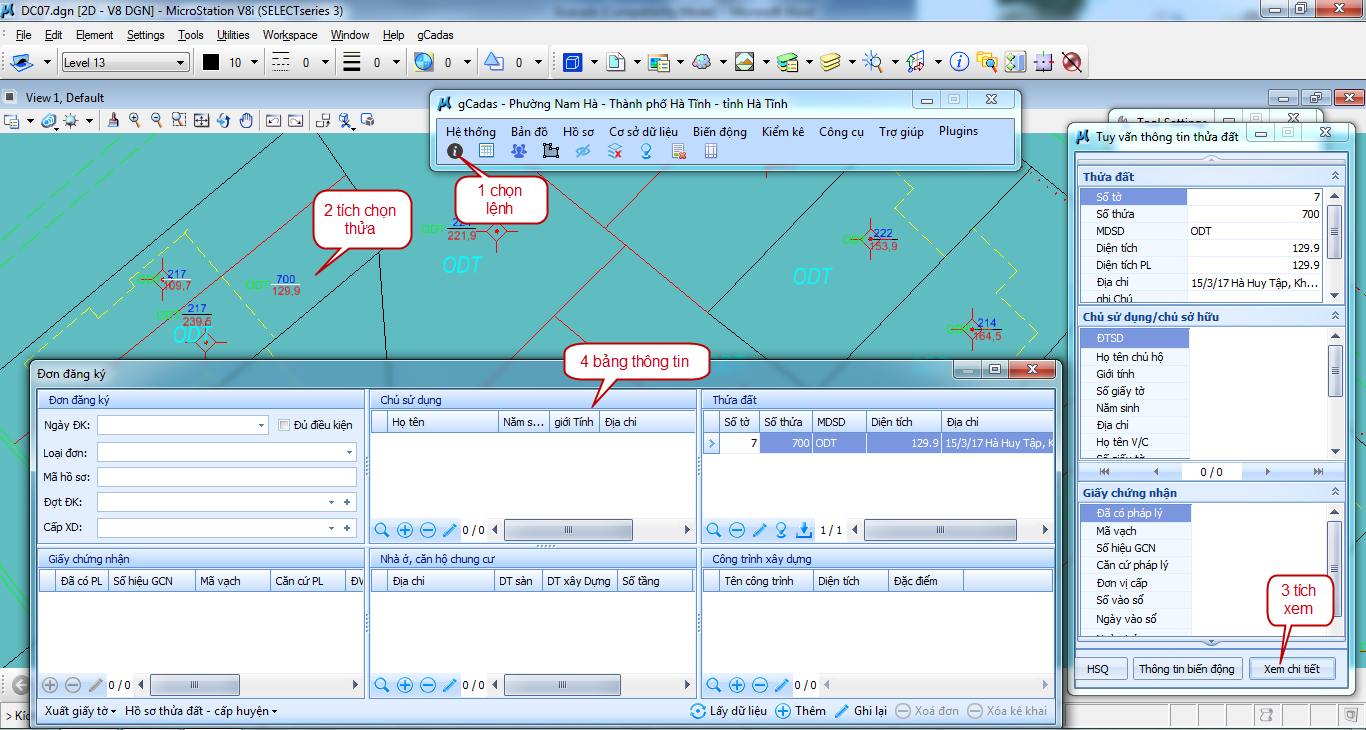1366x730 pixels.
Task: Click add plus icon under Công trình xây dựng
Action: (x=737, y=685)
